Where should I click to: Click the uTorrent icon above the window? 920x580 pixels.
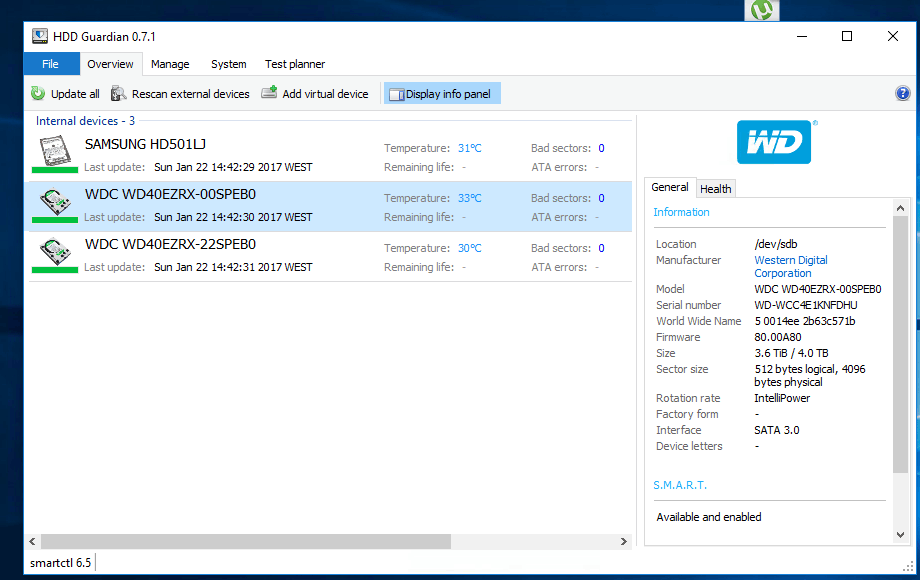point(762,10)
